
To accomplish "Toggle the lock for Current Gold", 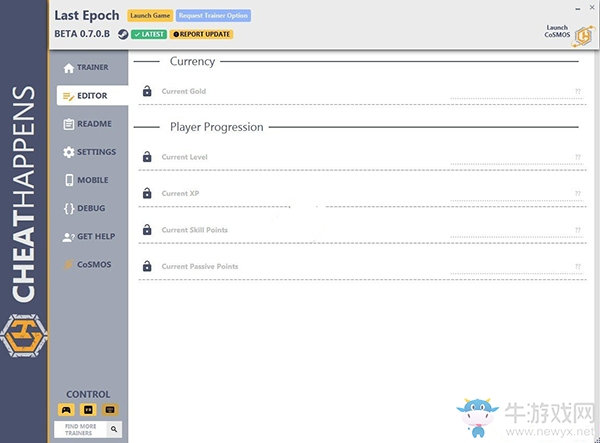I will tap(147, 91).
